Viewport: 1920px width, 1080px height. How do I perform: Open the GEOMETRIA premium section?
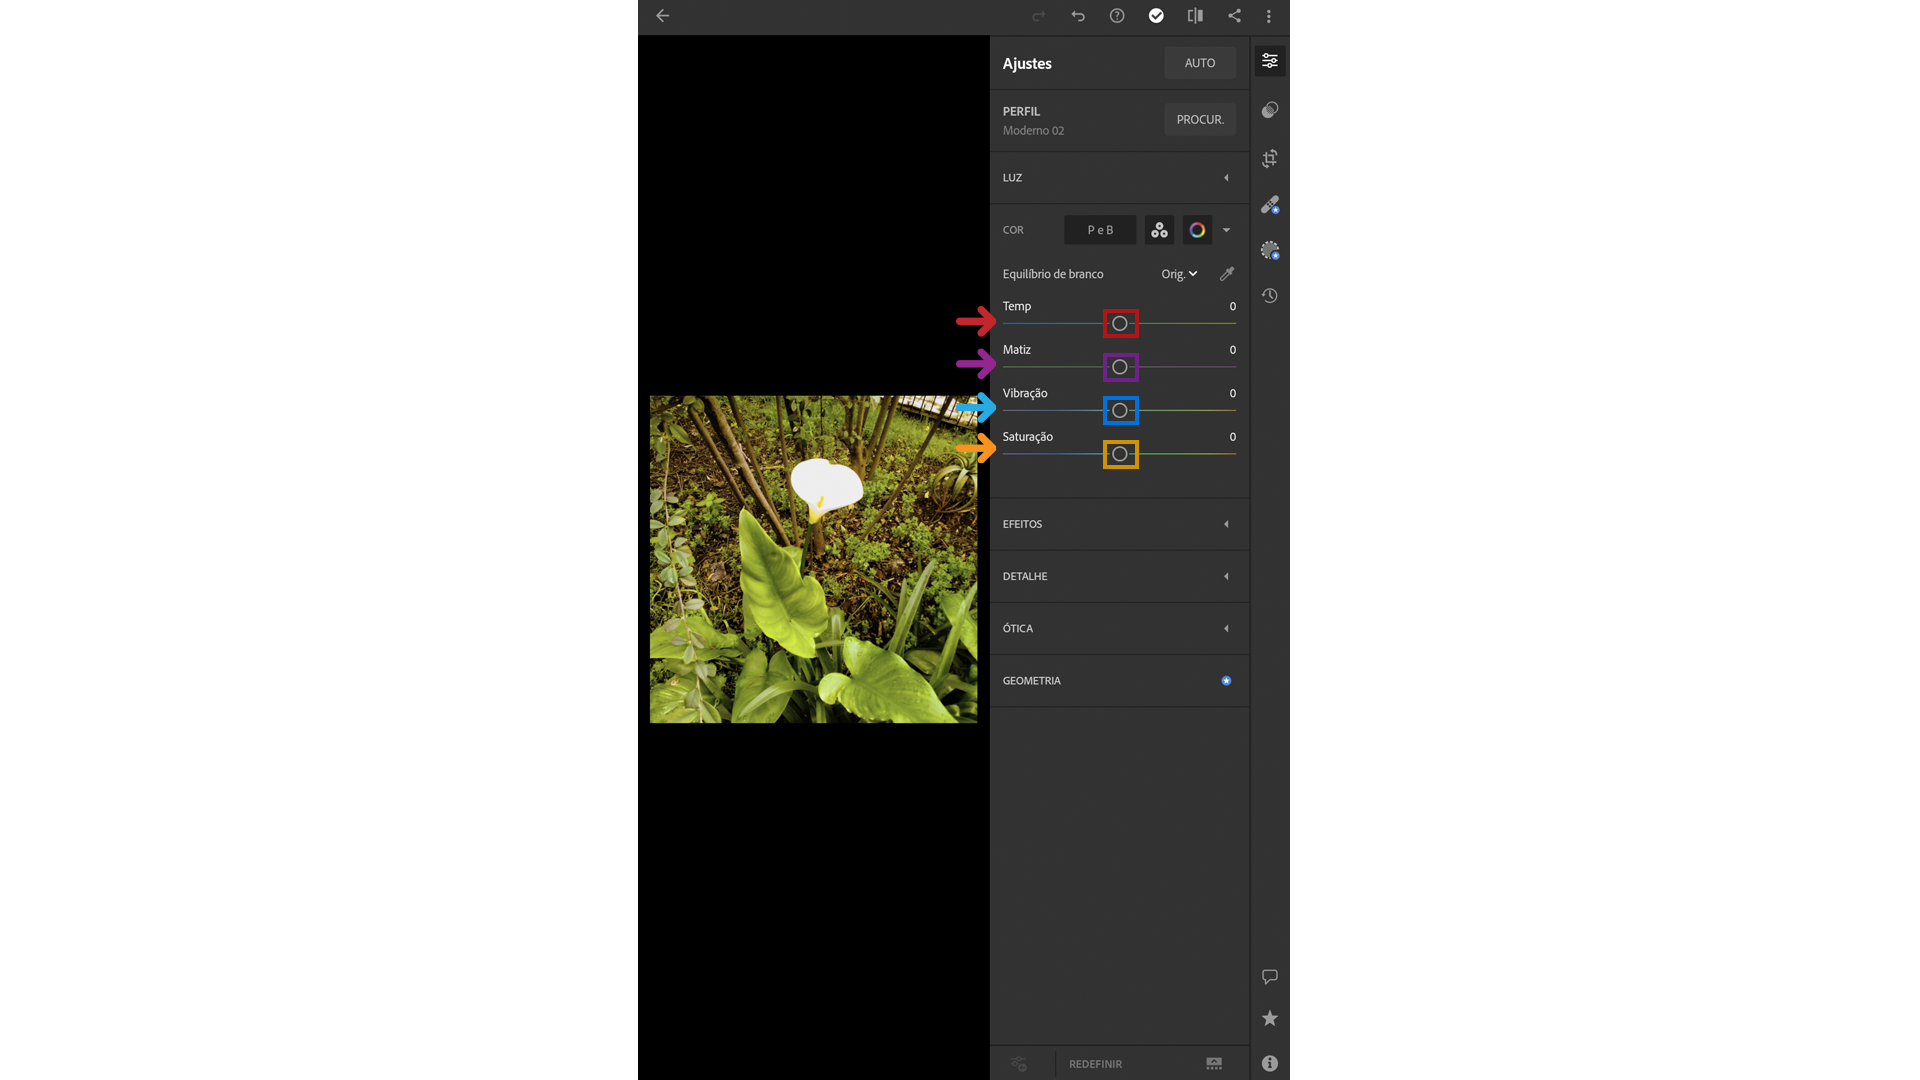tap(1119, 681)
